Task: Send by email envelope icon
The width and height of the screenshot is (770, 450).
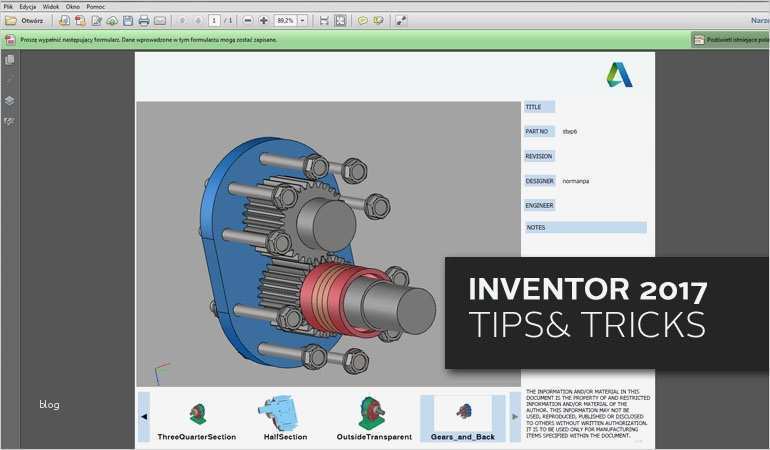Action: click(x=160, y=21)
